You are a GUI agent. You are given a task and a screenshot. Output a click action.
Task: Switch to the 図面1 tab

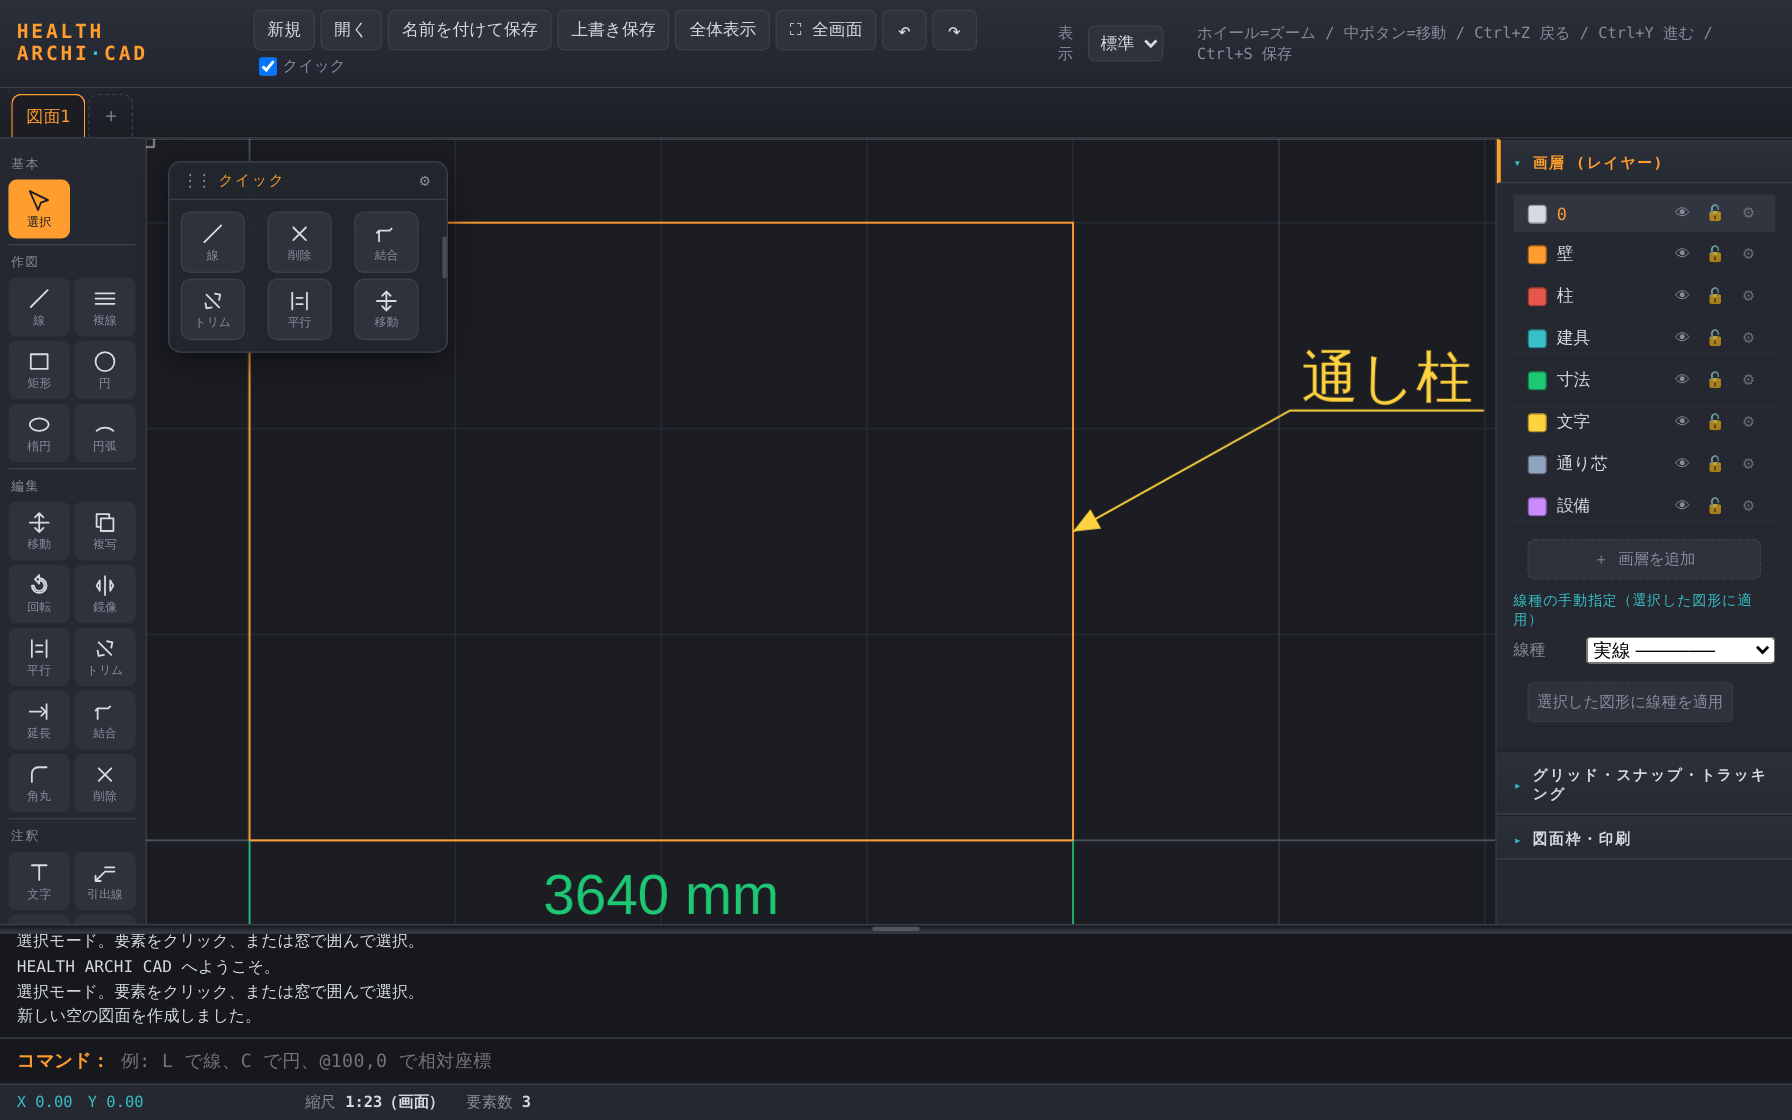click(x=48, y=116)
